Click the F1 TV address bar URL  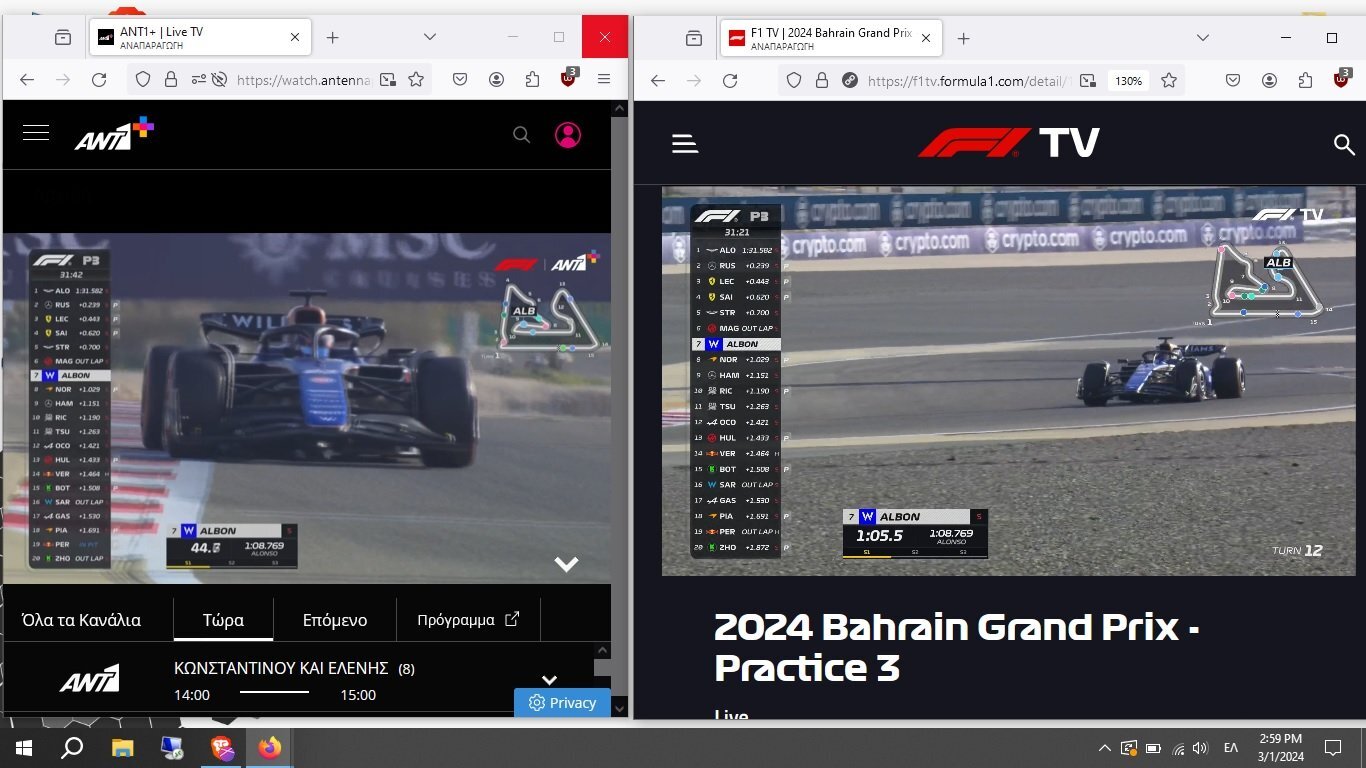click(969, 81)
